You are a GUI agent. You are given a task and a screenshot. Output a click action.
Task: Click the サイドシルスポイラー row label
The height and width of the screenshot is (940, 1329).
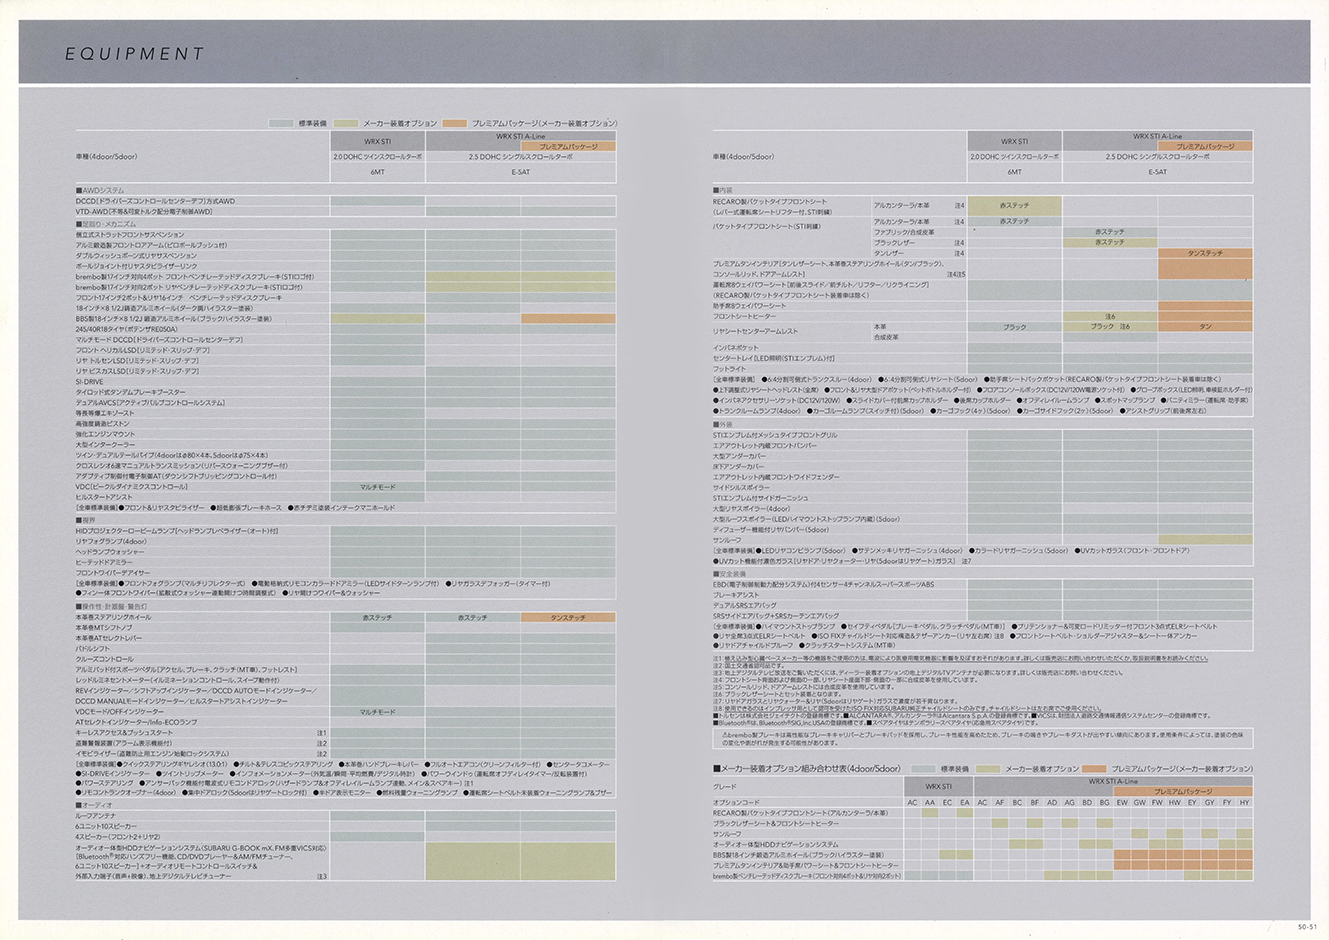click(x=740, y=488)
